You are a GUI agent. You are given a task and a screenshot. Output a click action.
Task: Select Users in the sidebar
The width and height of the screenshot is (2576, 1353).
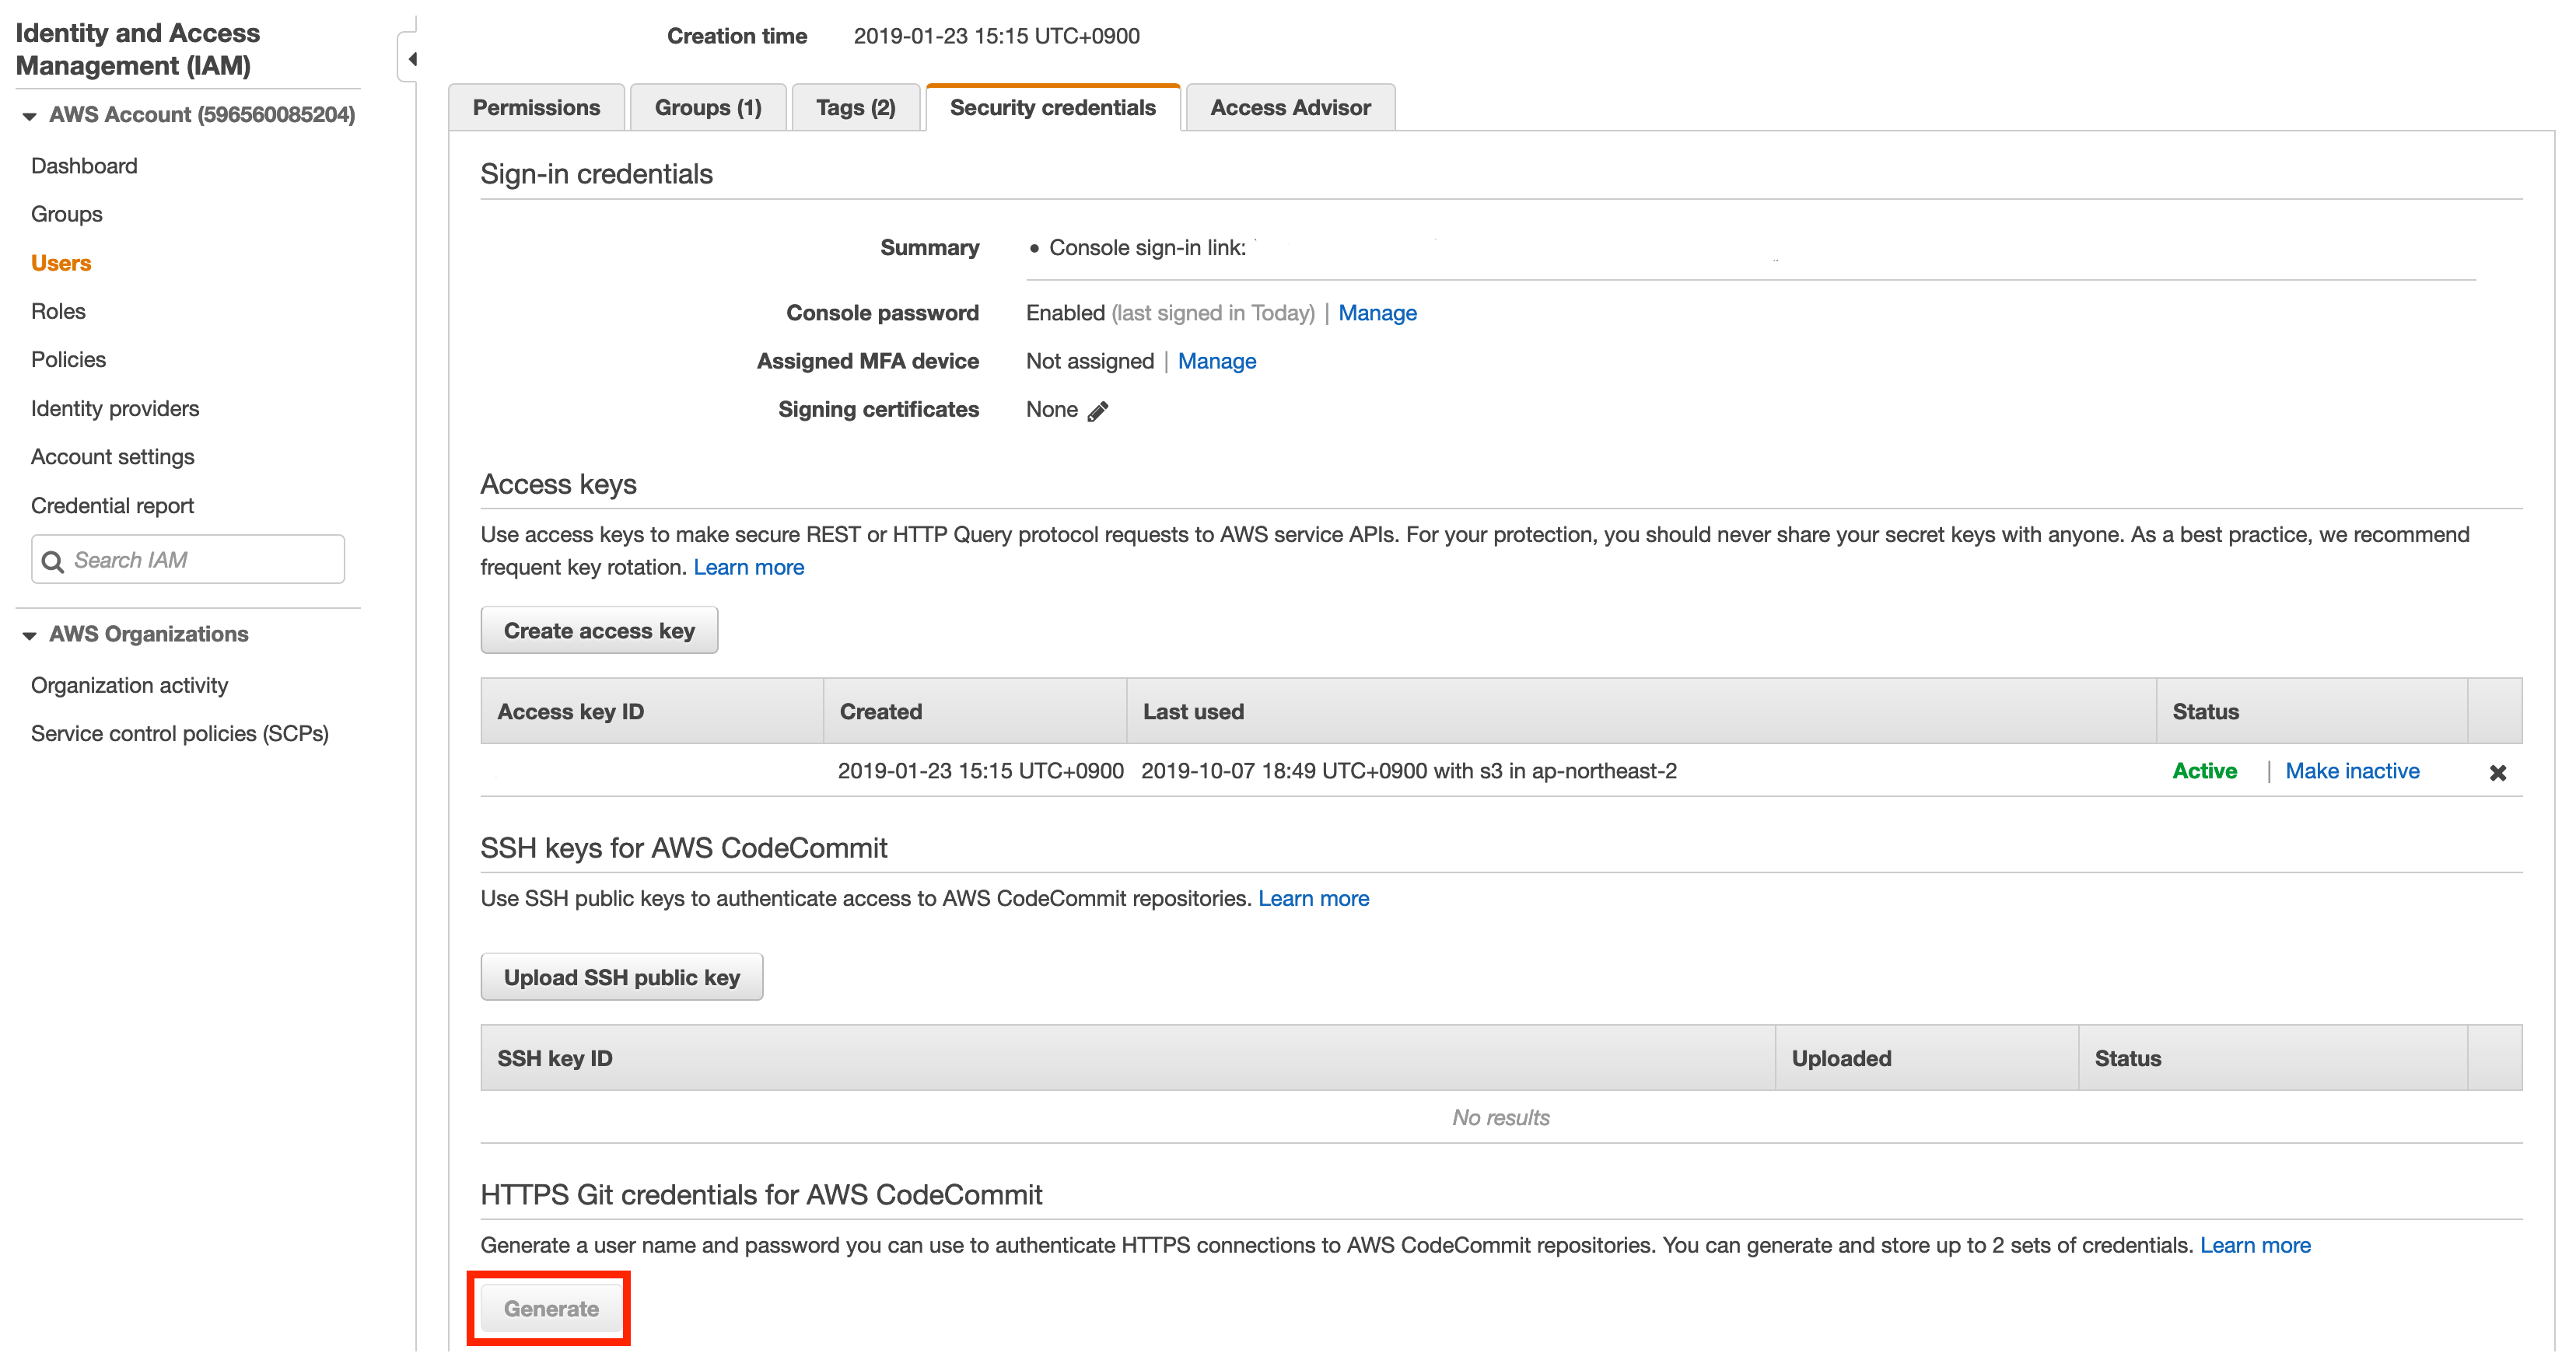[x=61, y=263]
